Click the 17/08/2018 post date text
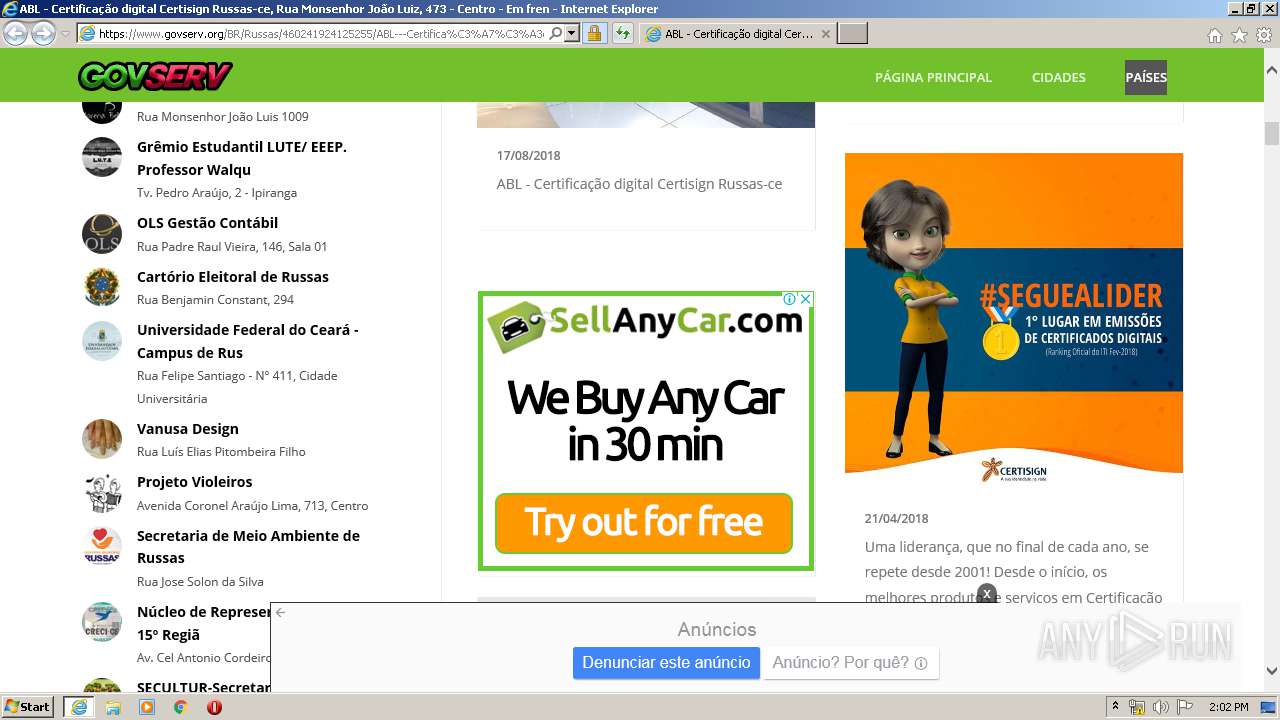1280x720 pixels. click(x=529, y=156)
